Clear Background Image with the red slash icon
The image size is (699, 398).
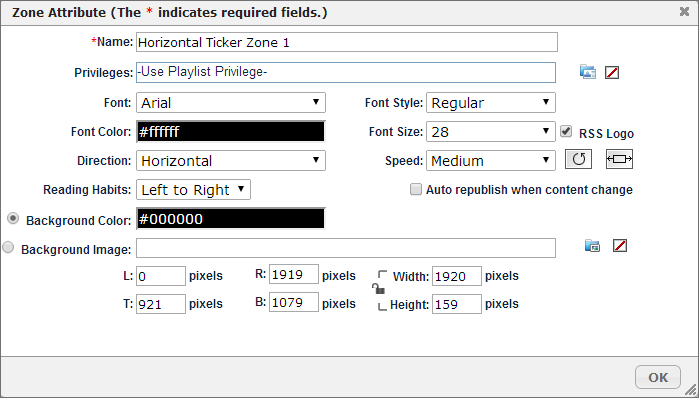(x=620, y=246)
